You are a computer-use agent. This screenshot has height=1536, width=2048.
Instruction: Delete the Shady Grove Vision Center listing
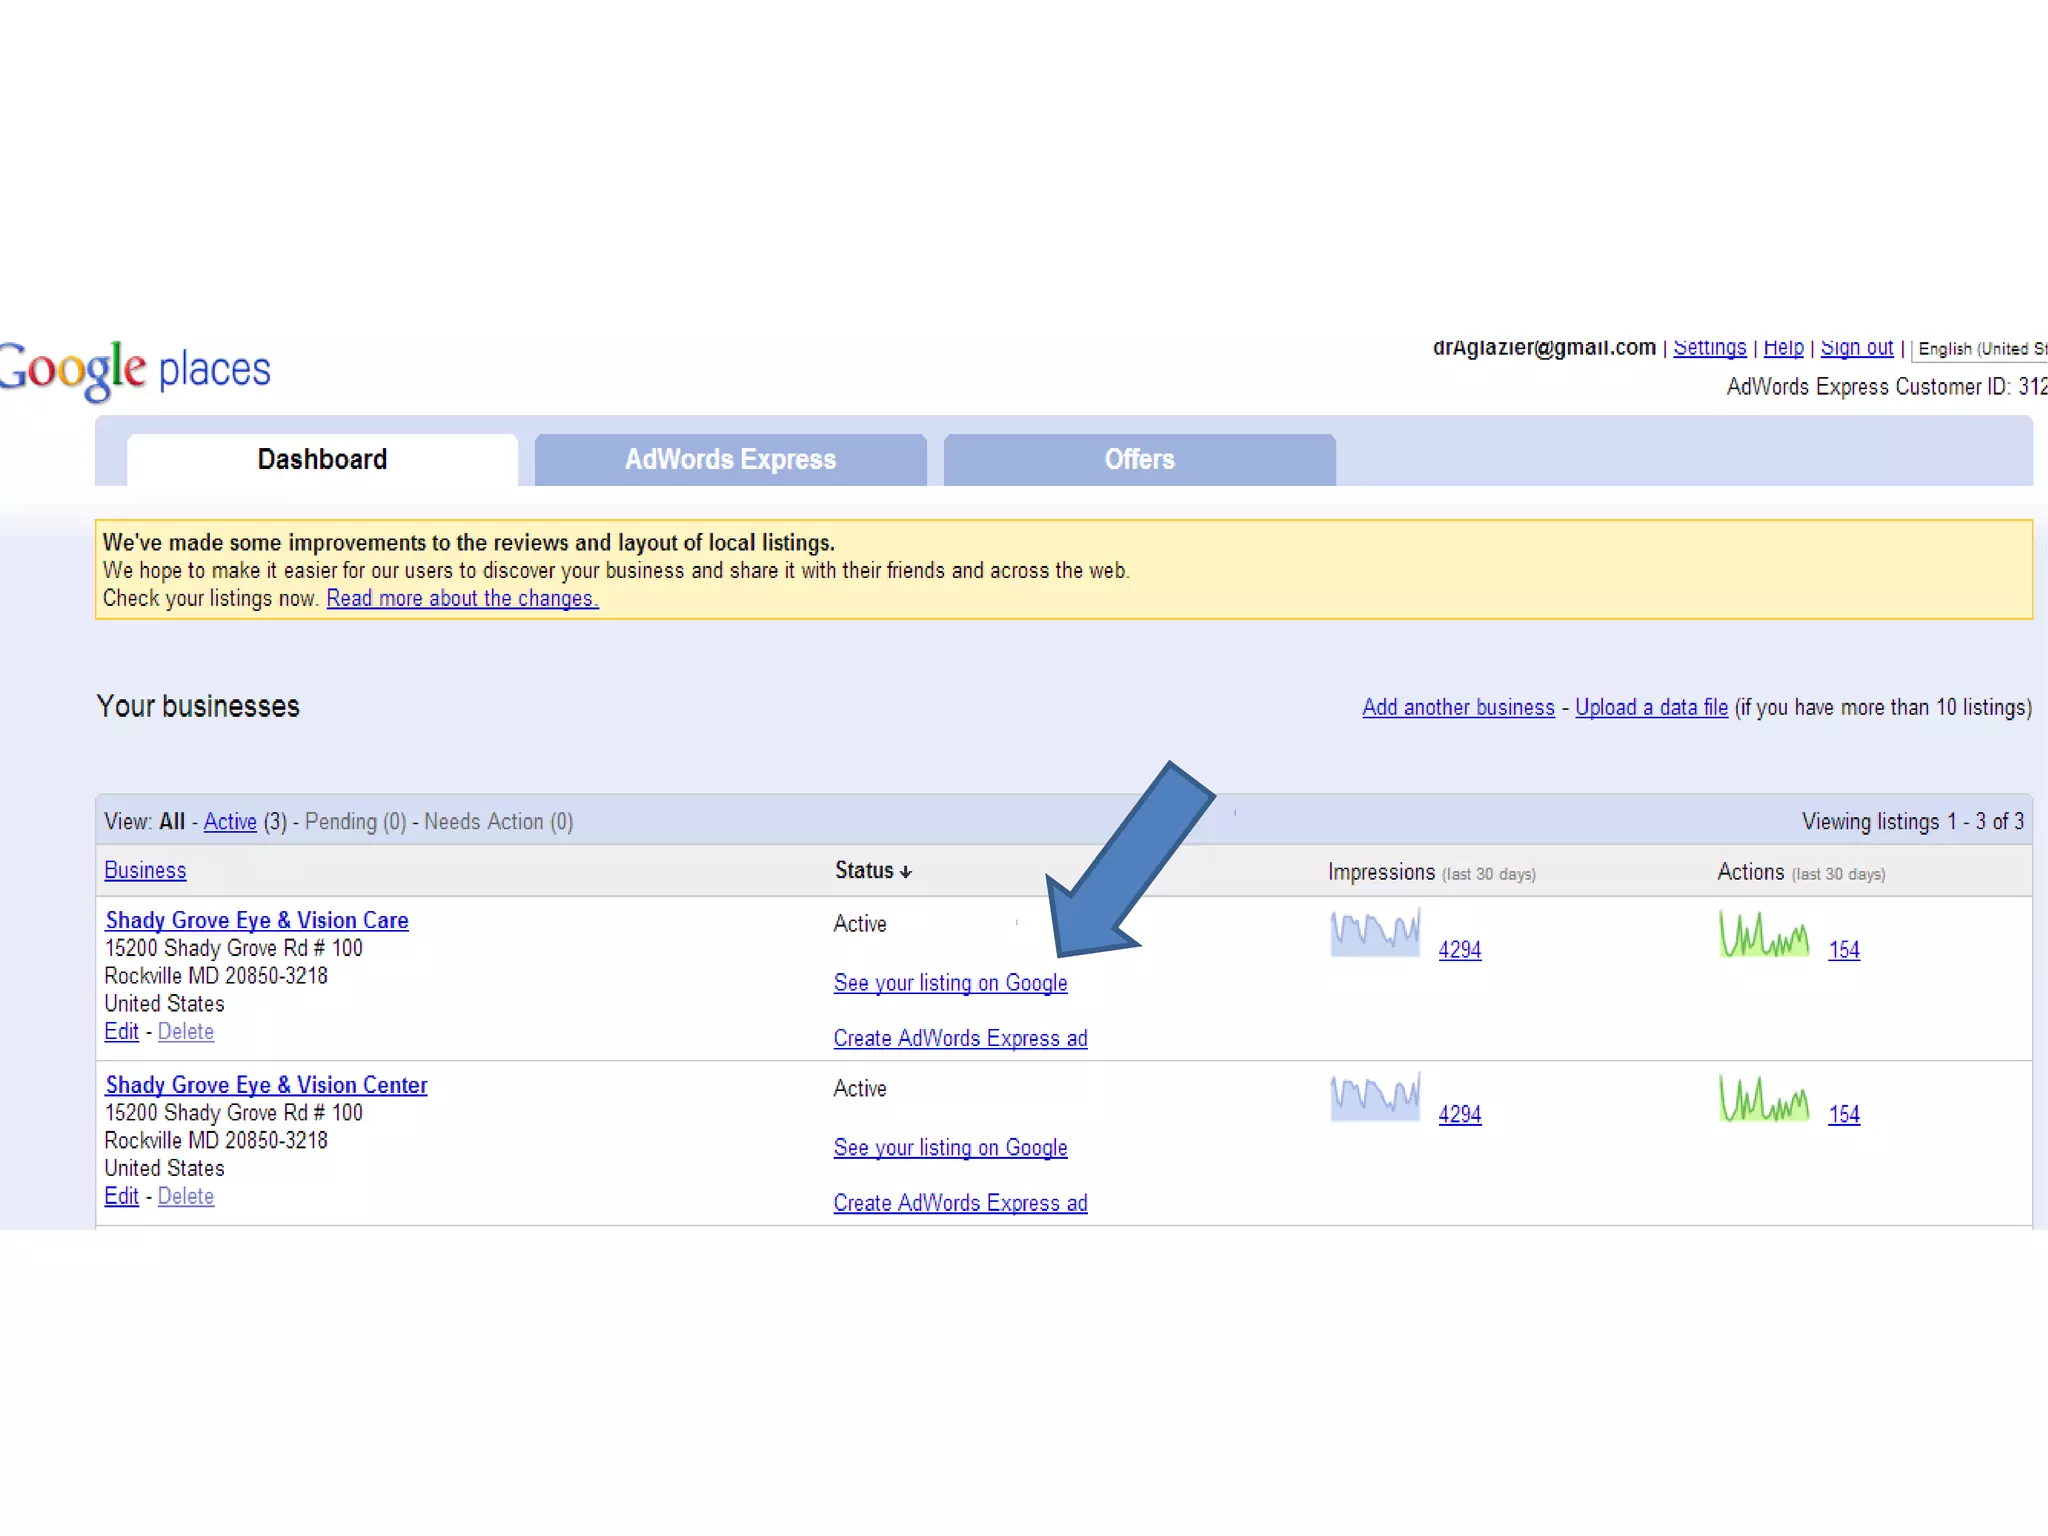pyautogui.click(x=186, y=1196)
